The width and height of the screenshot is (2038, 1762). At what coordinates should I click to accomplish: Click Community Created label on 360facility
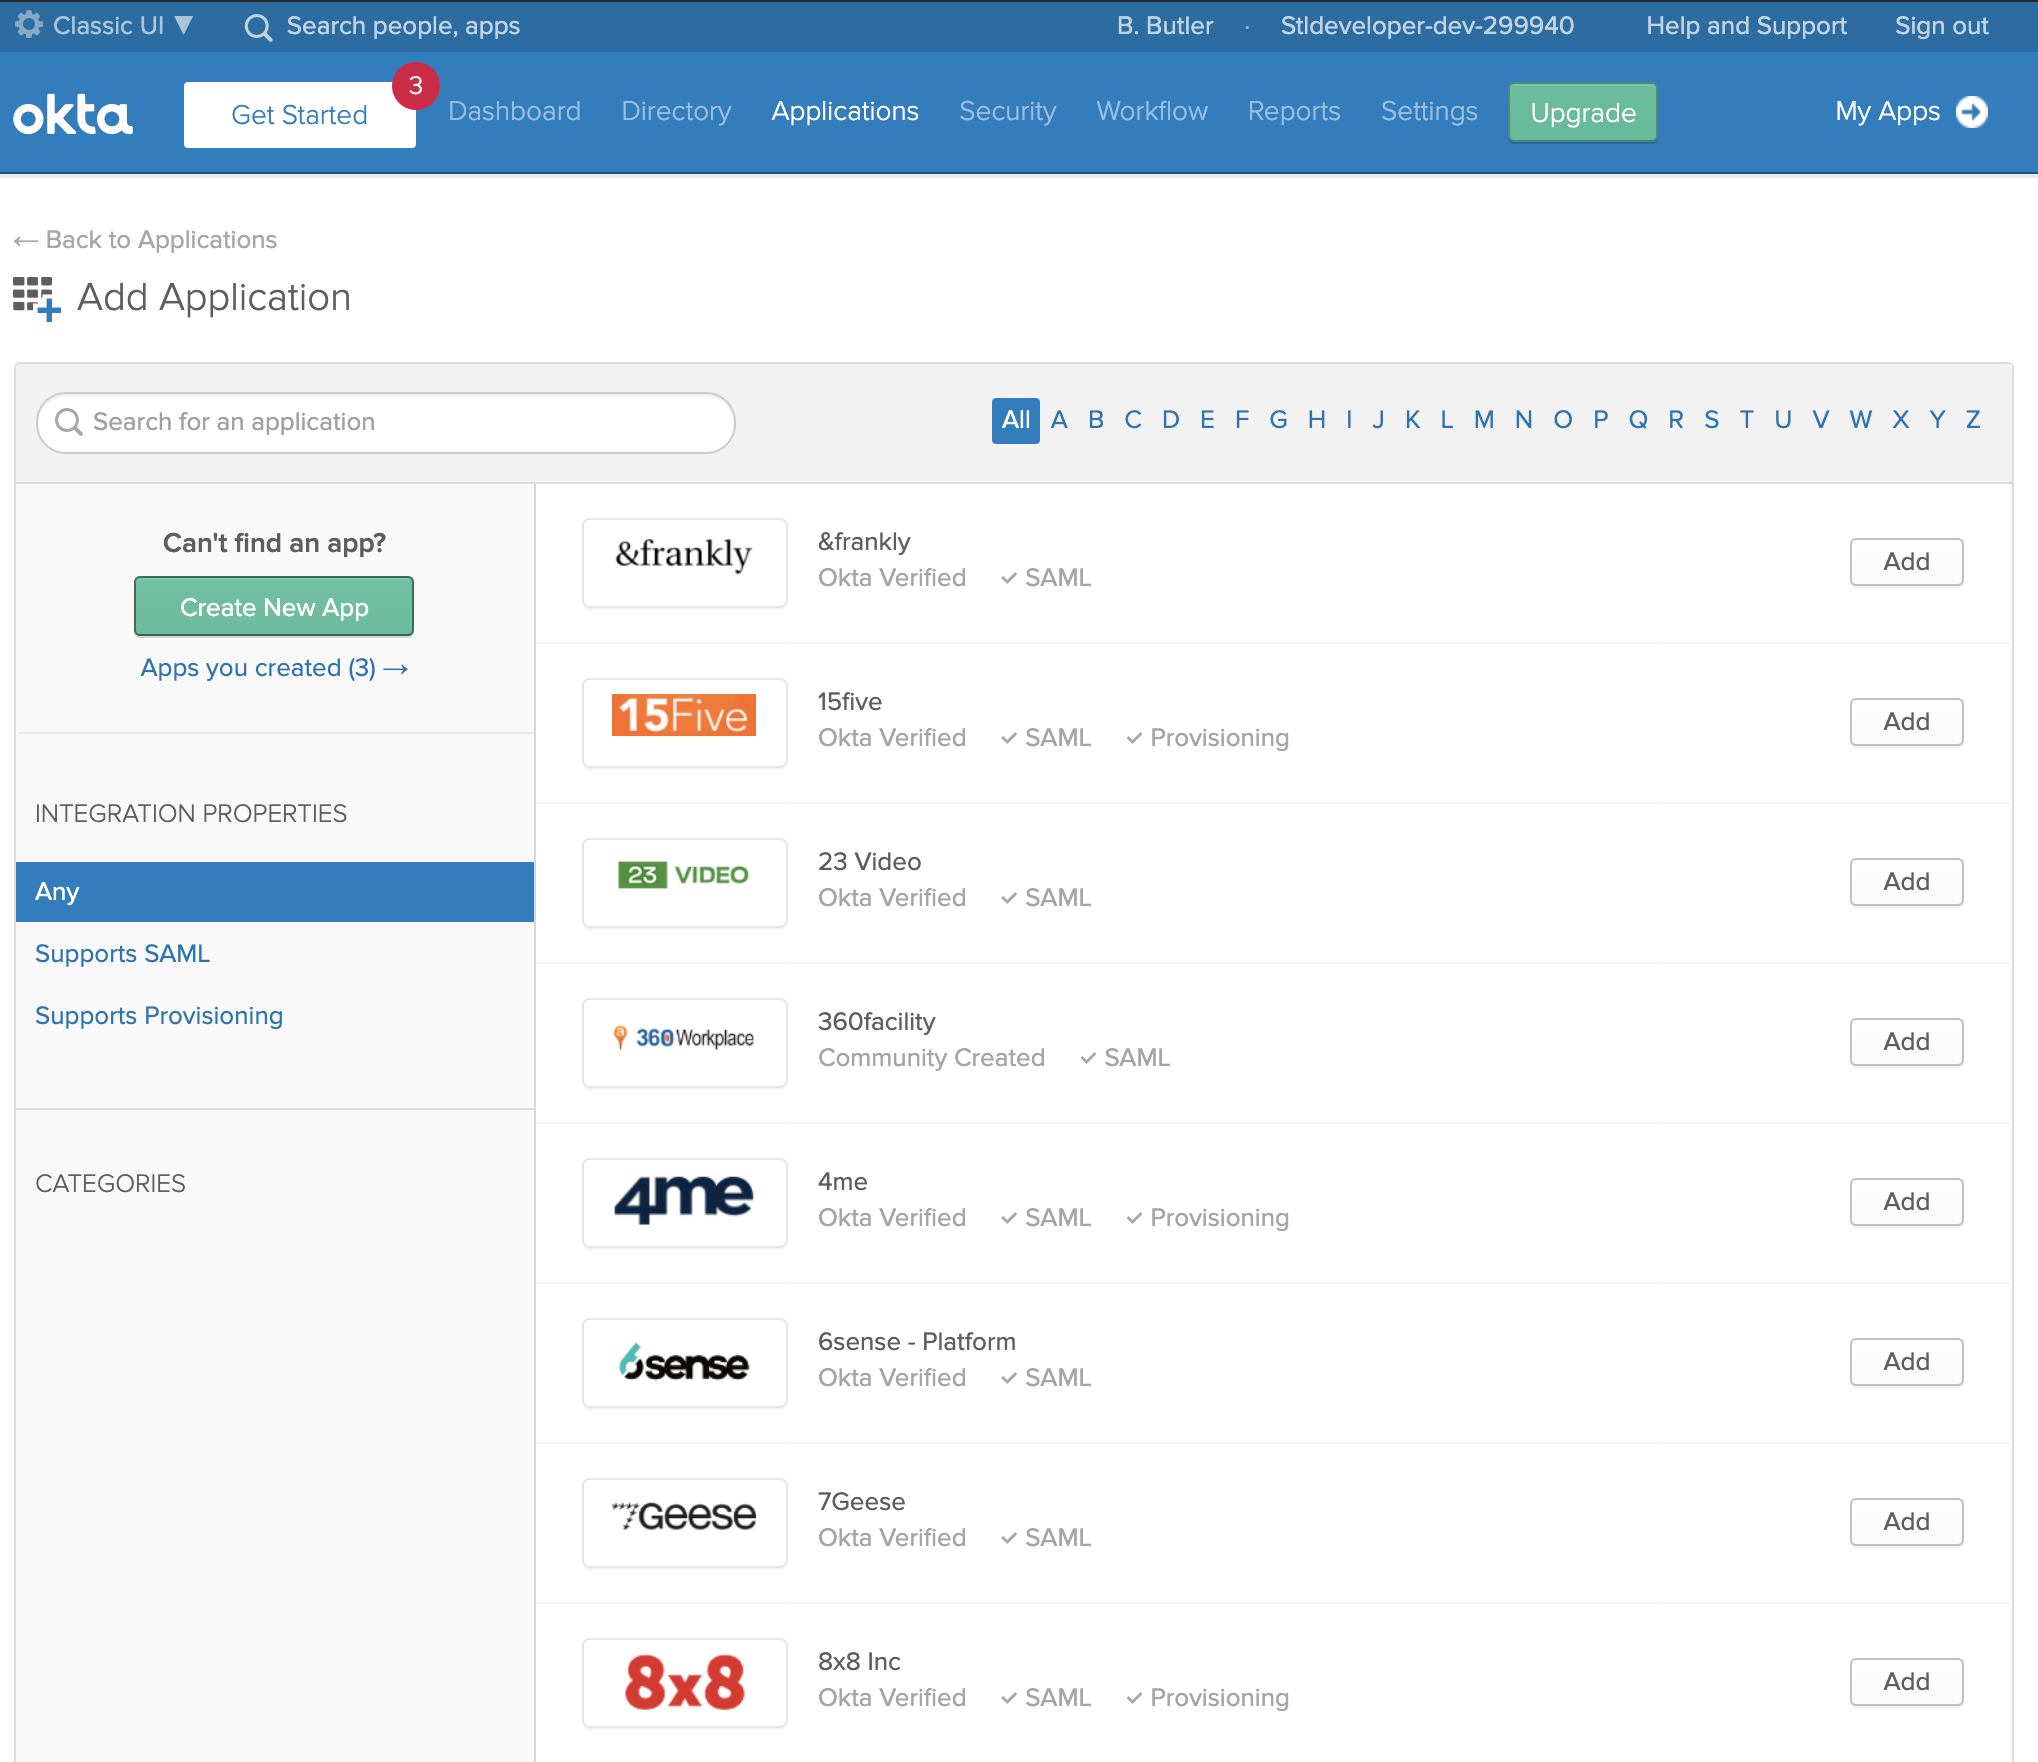[931, 1058]
